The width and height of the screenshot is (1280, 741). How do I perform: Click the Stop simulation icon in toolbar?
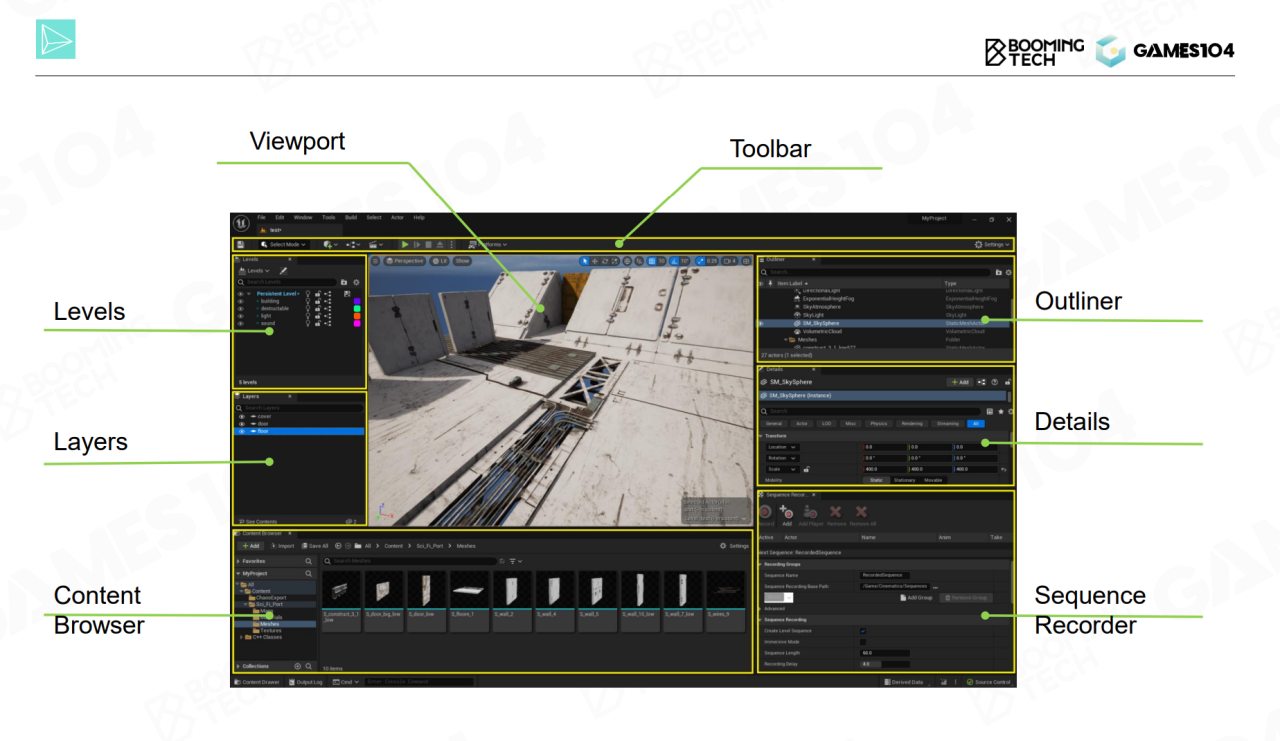click(428, 244)
